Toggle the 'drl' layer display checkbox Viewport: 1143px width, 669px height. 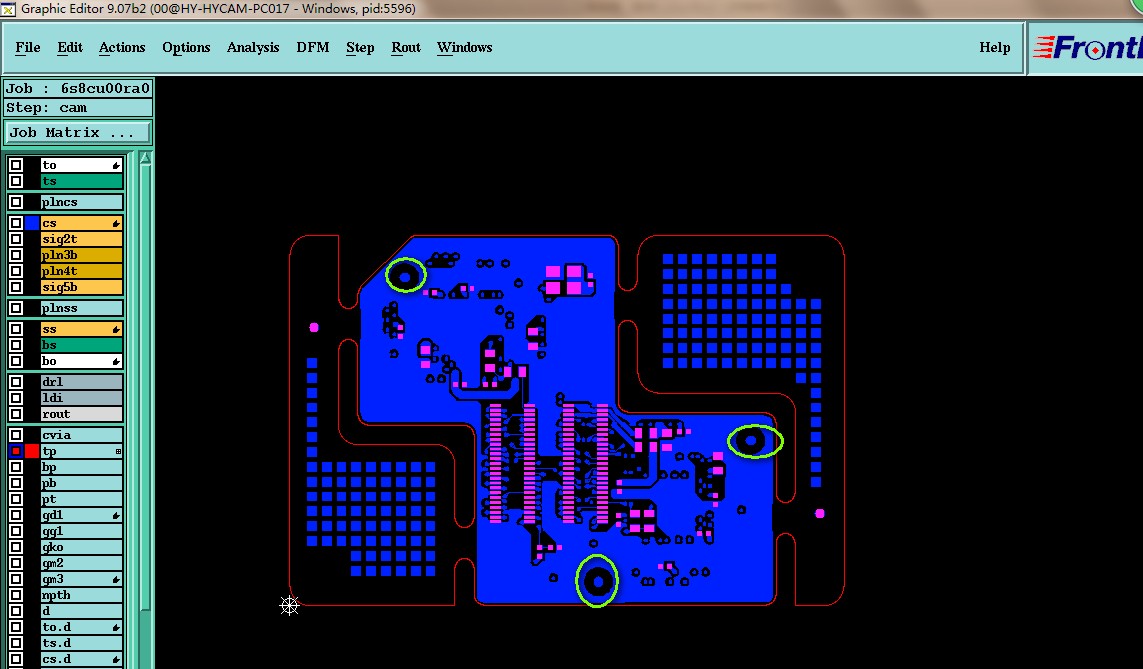pyautogui.click(x=16, y=382)
